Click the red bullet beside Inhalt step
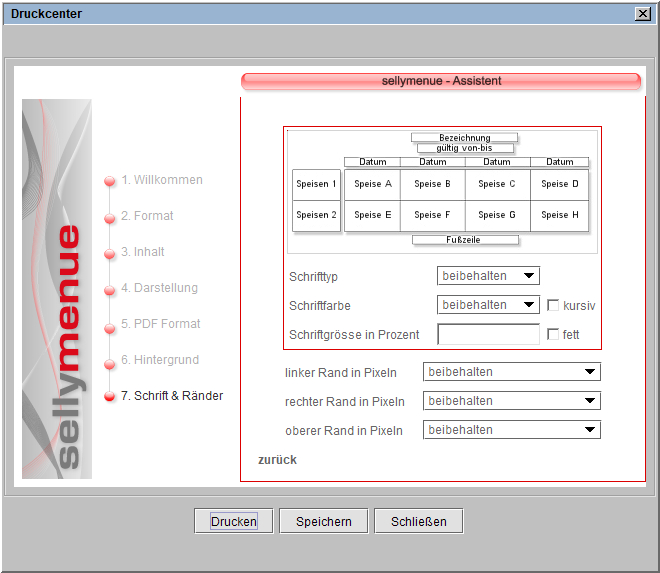This screenshot has height=573, width=660. click(110, 254)
